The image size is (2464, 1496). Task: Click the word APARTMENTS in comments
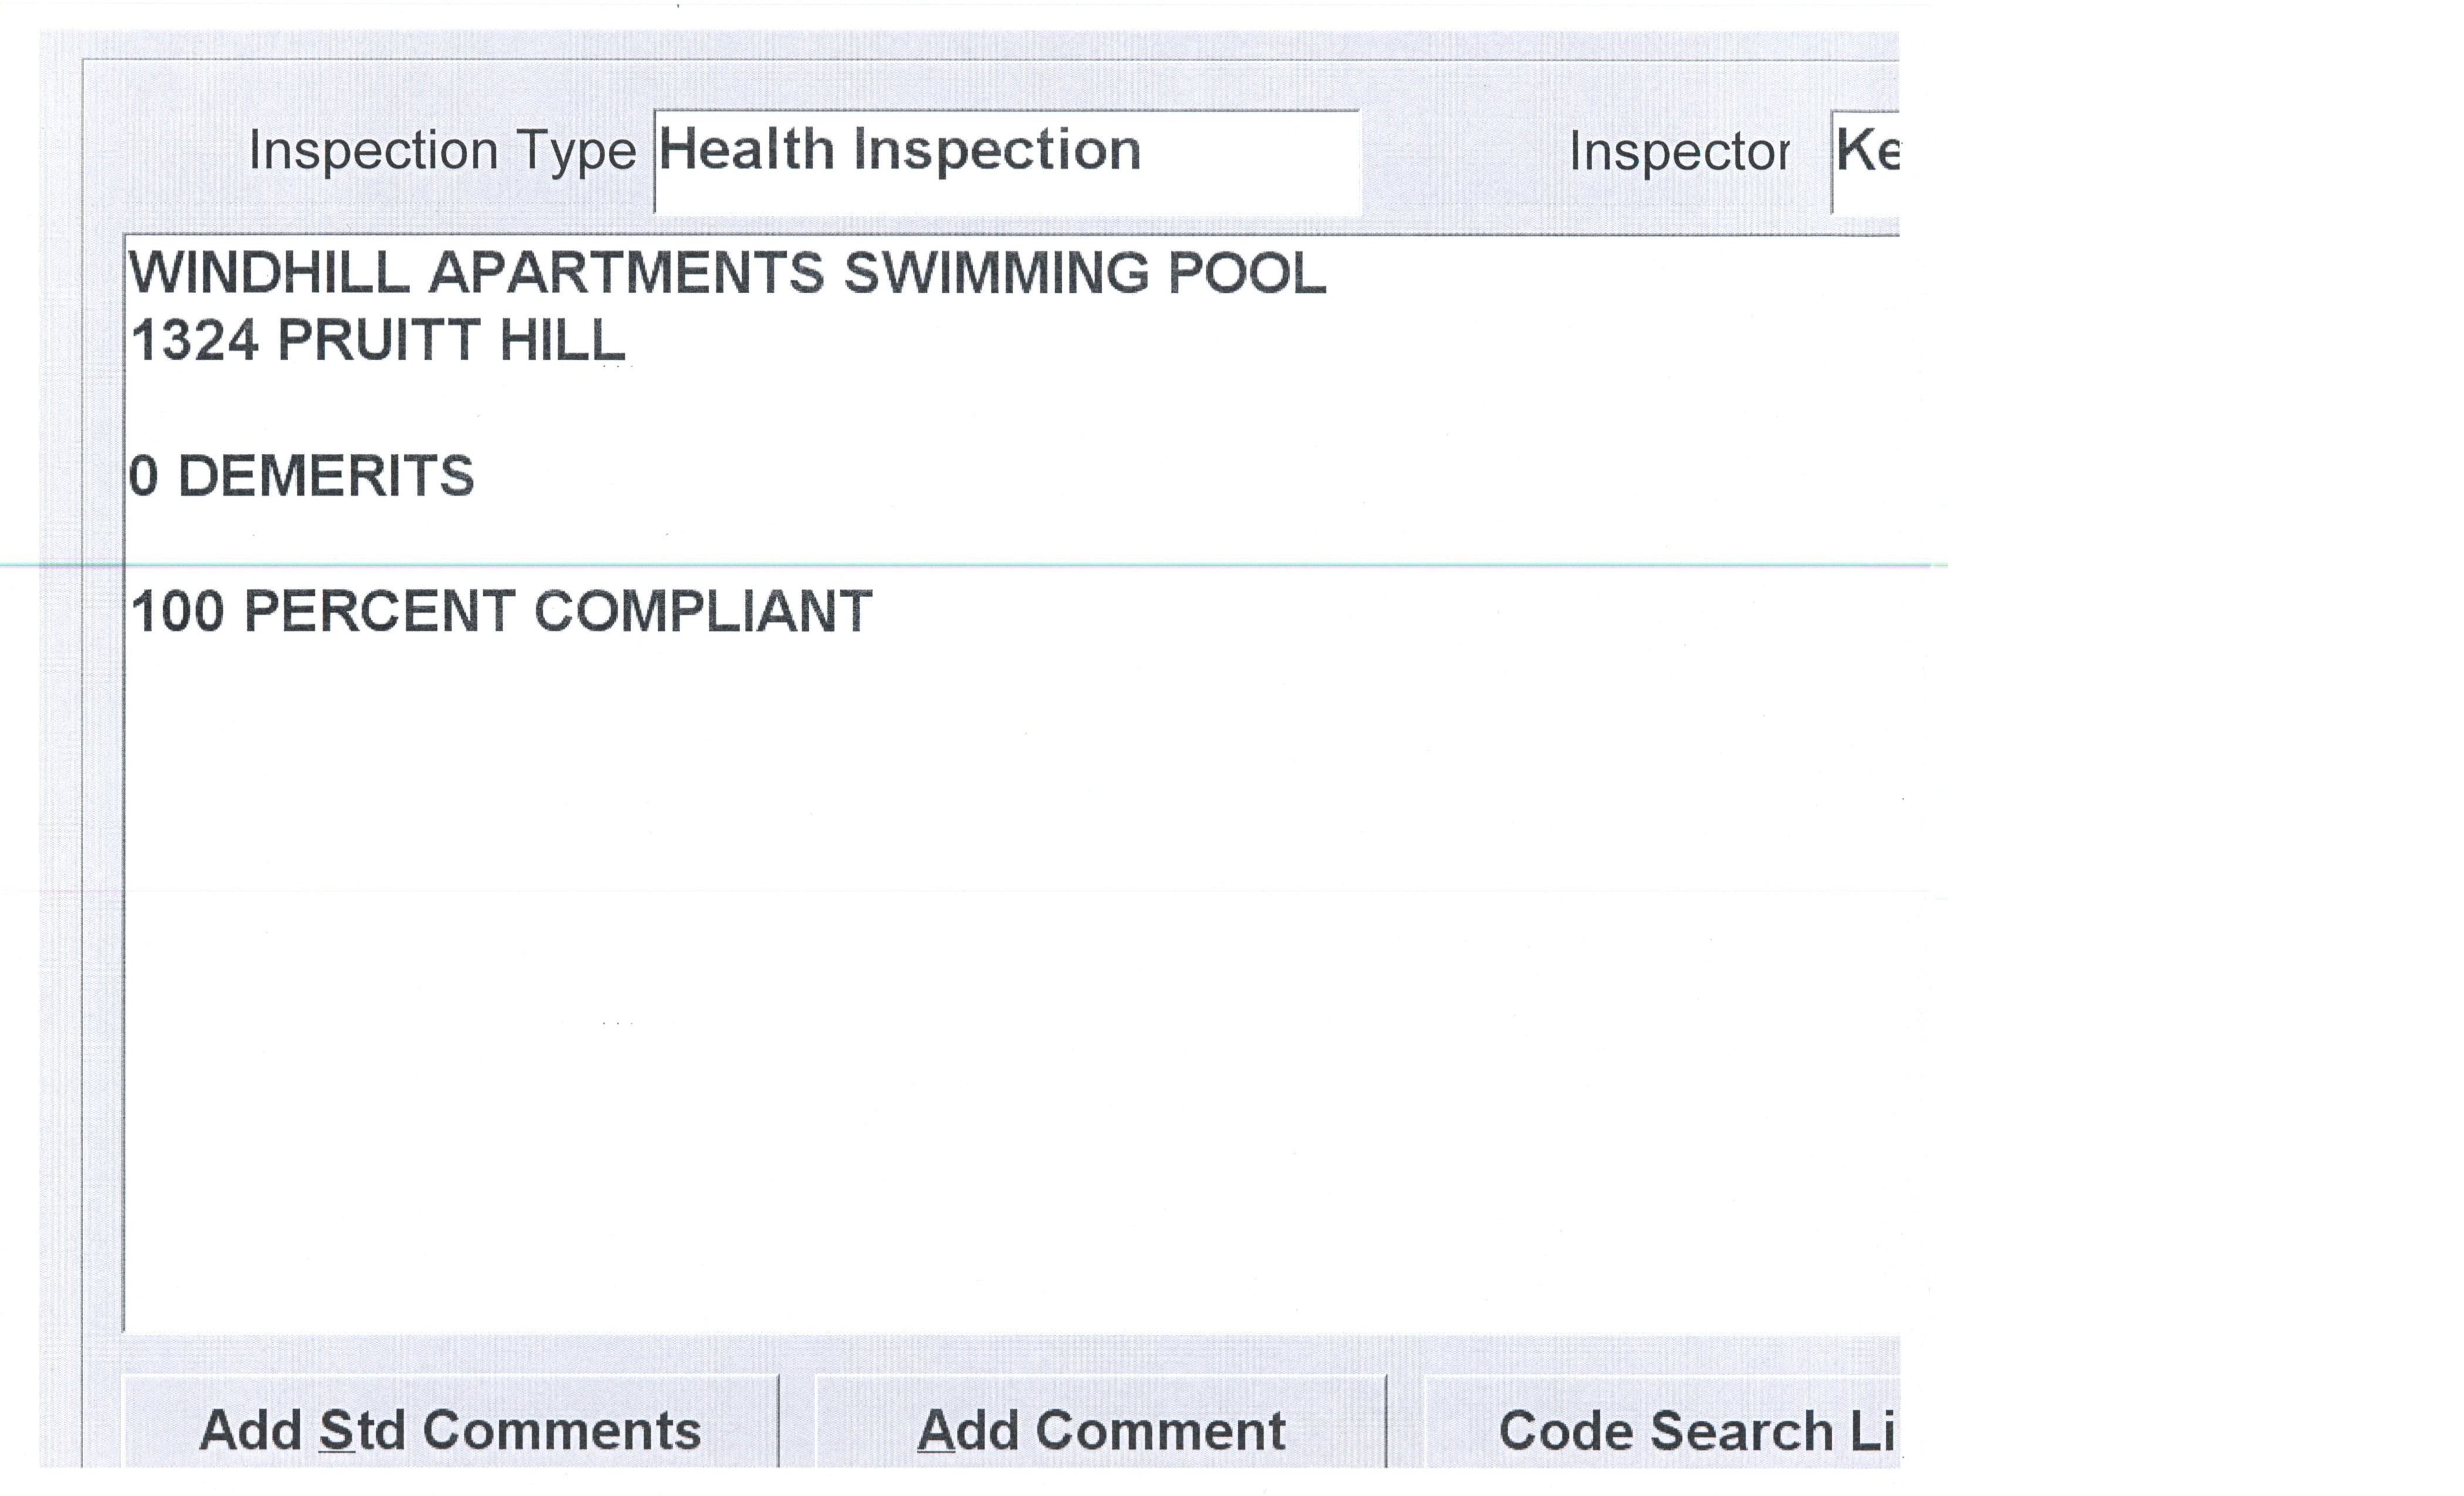[626, 273]
